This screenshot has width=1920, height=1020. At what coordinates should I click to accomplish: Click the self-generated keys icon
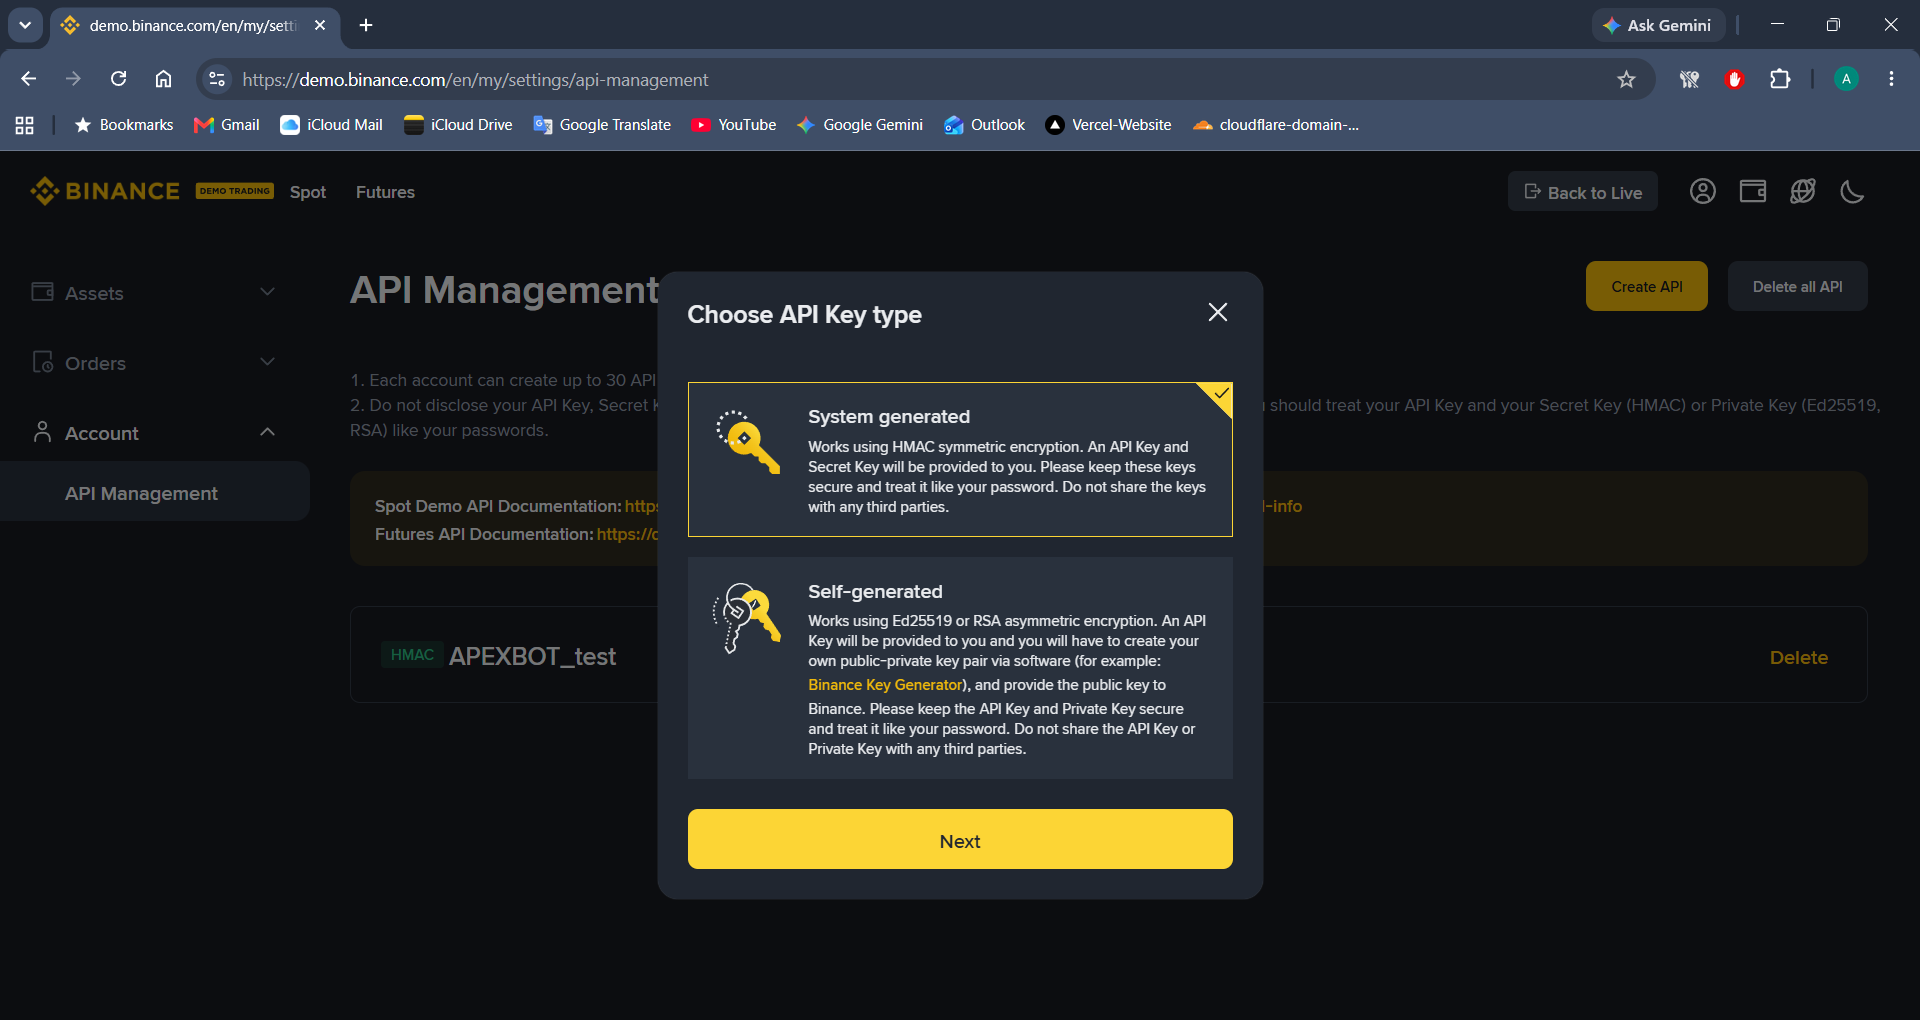tap(746, 618)
